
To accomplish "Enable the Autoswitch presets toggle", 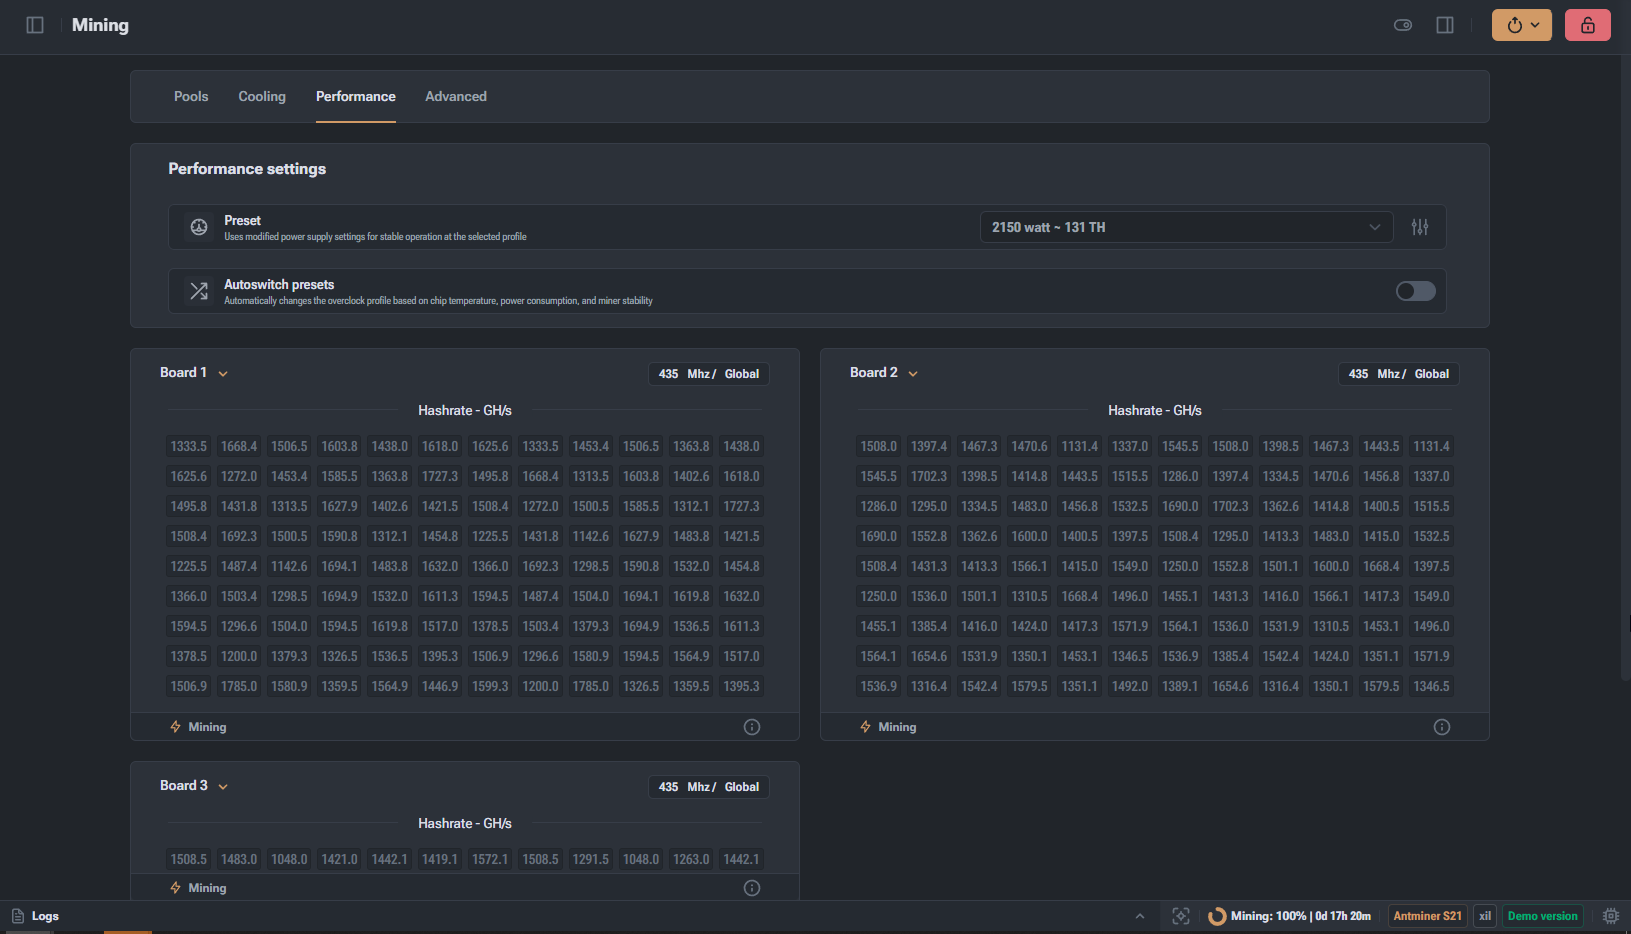I will point(1416,291).
